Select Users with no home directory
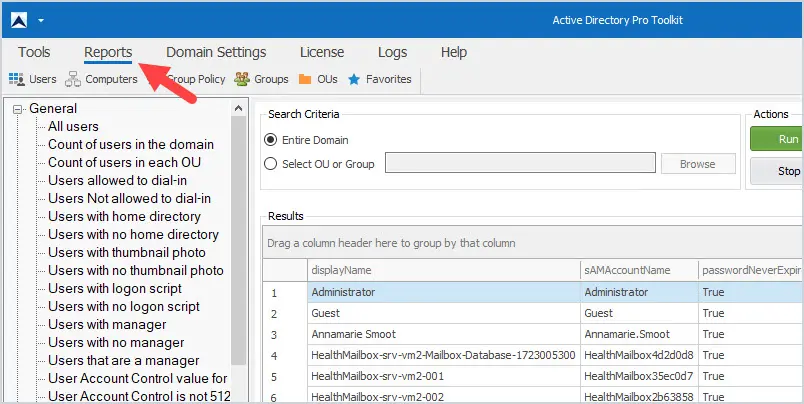 133,234
